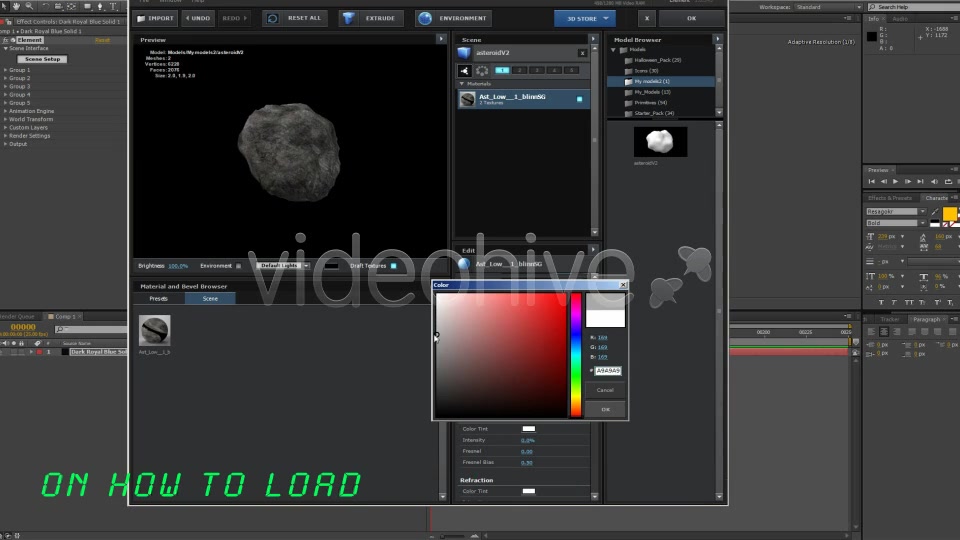Click the Reflection Color Tint white swatch
Screen dimensions: 960x540
pyautogui.click(x=529, y=429)
